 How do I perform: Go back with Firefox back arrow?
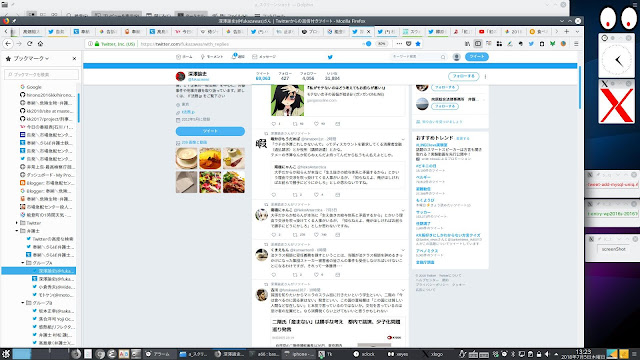tap(8, 44)
